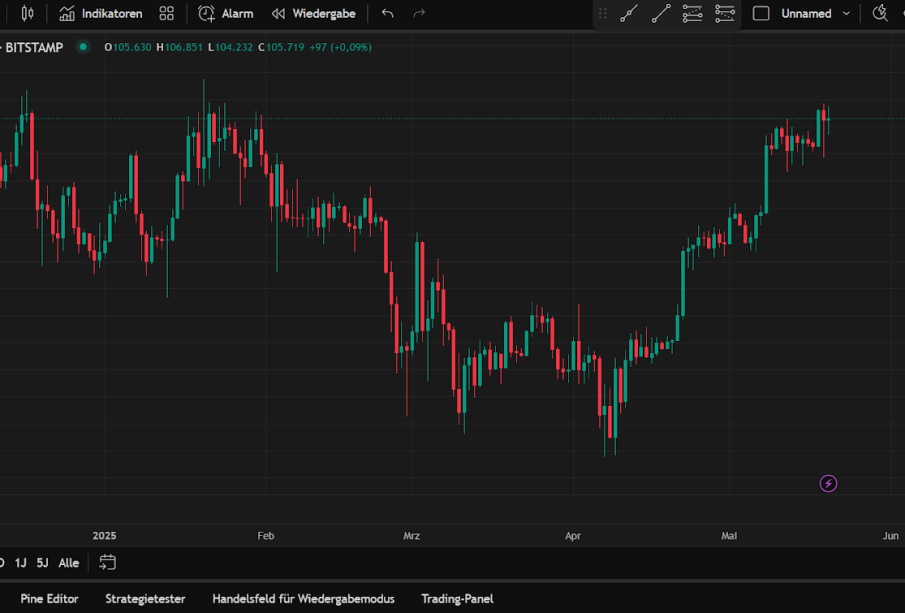Redo the last chart action
Screen dimensions: 905x613
point(420,14)
